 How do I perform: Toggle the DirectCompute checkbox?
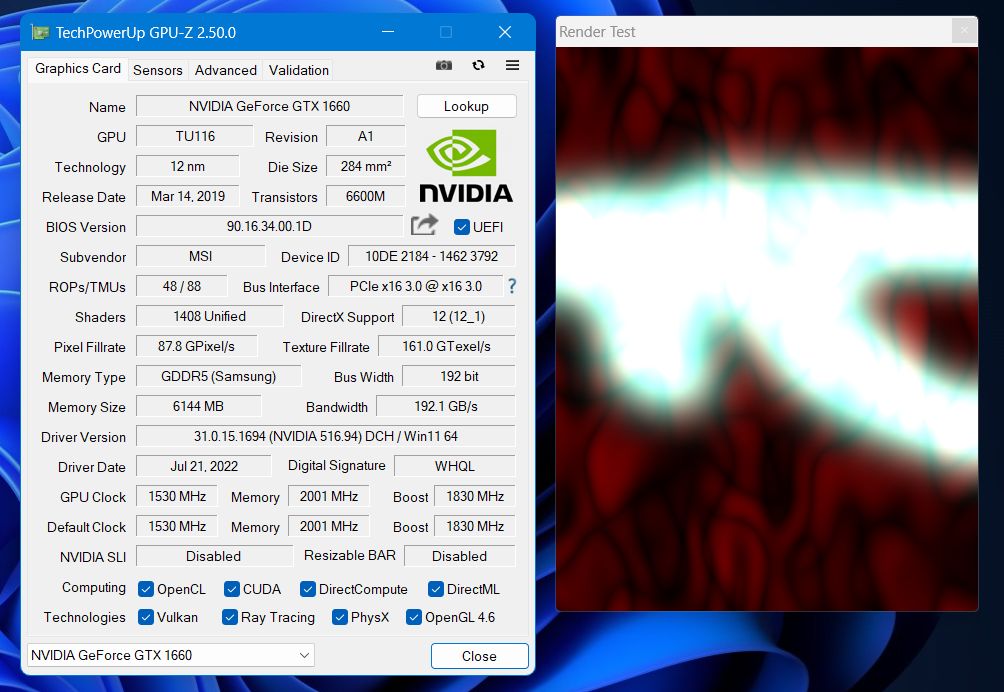[x=308, y=589]
